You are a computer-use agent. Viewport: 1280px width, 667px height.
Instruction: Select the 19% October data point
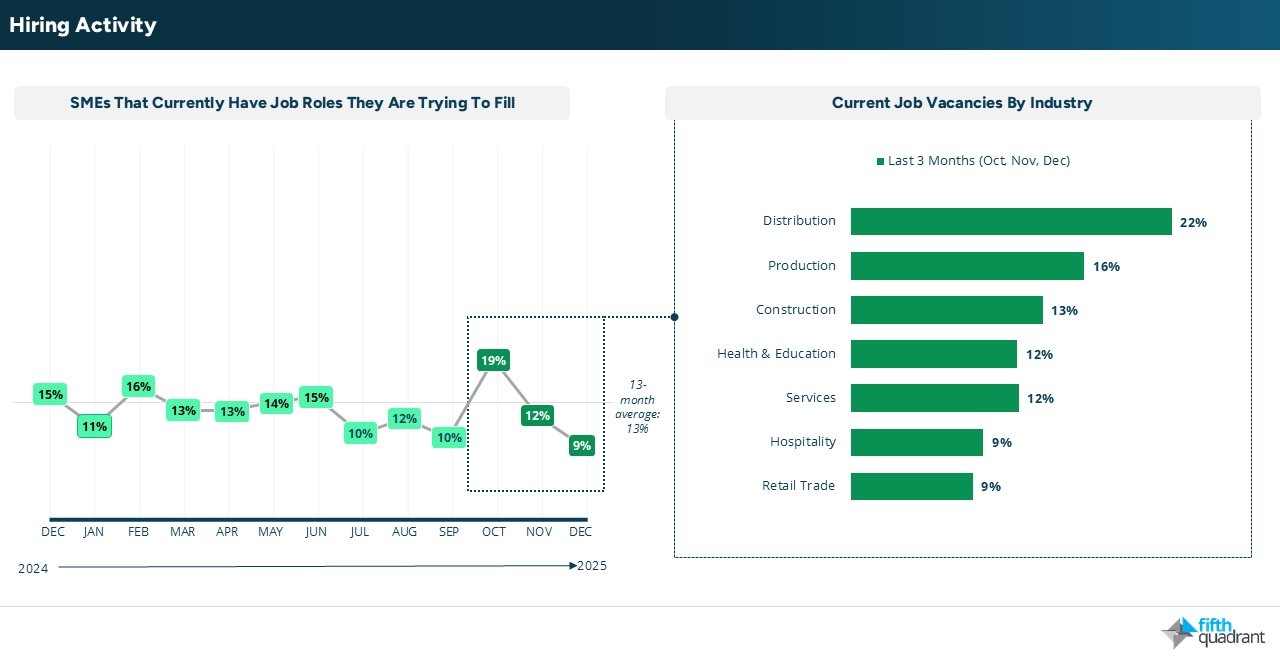point(493,360)
